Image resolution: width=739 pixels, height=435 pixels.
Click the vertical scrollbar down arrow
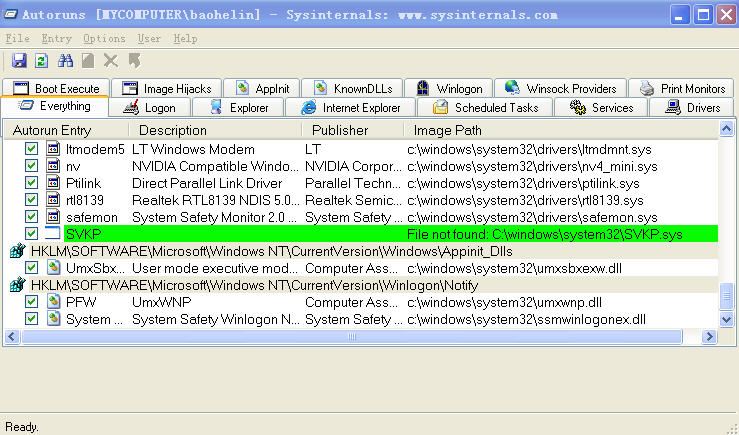coord(726,320)
